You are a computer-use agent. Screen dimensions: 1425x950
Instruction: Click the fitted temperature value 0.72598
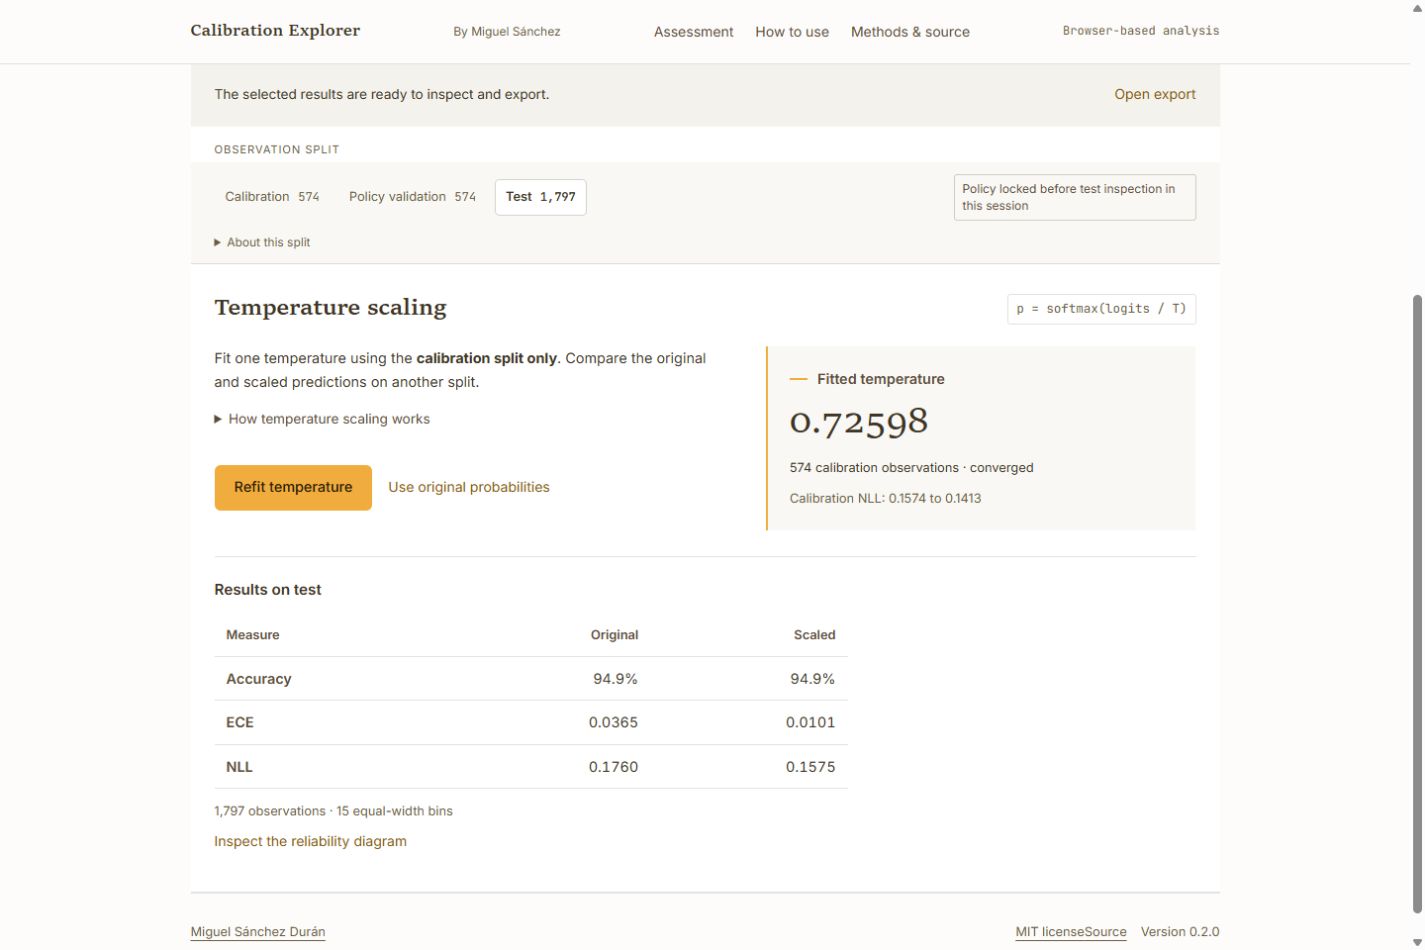pyautogui.click(x=859, y=421)
